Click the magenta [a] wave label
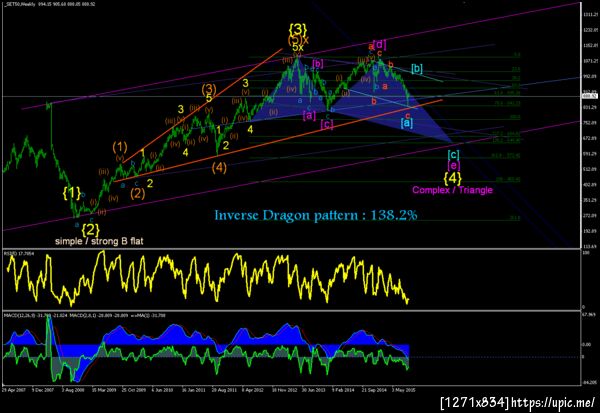 pos(309,115)
